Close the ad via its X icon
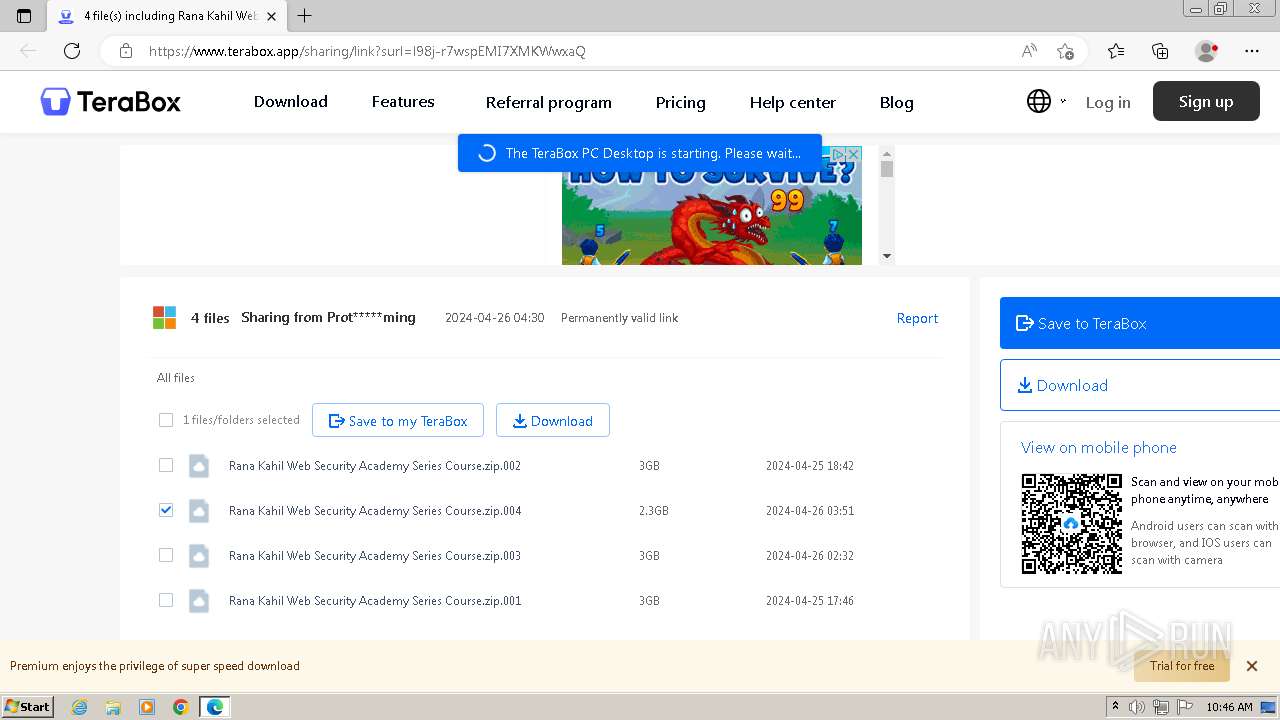This screenshot has height=720, width=1280. coord(853,154)
